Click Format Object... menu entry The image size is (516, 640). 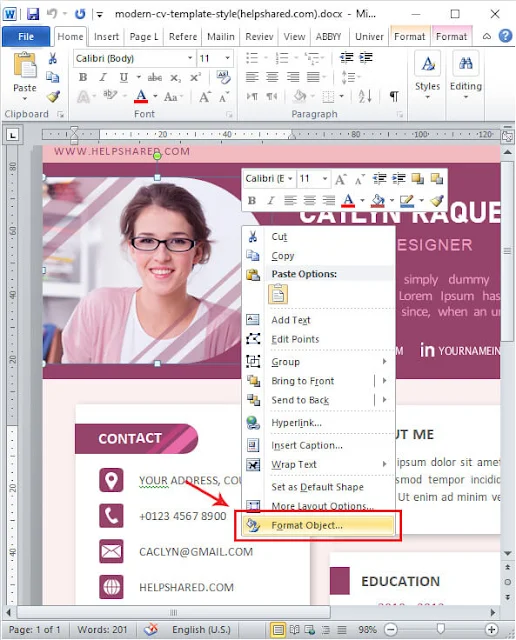tap(318, 525)
